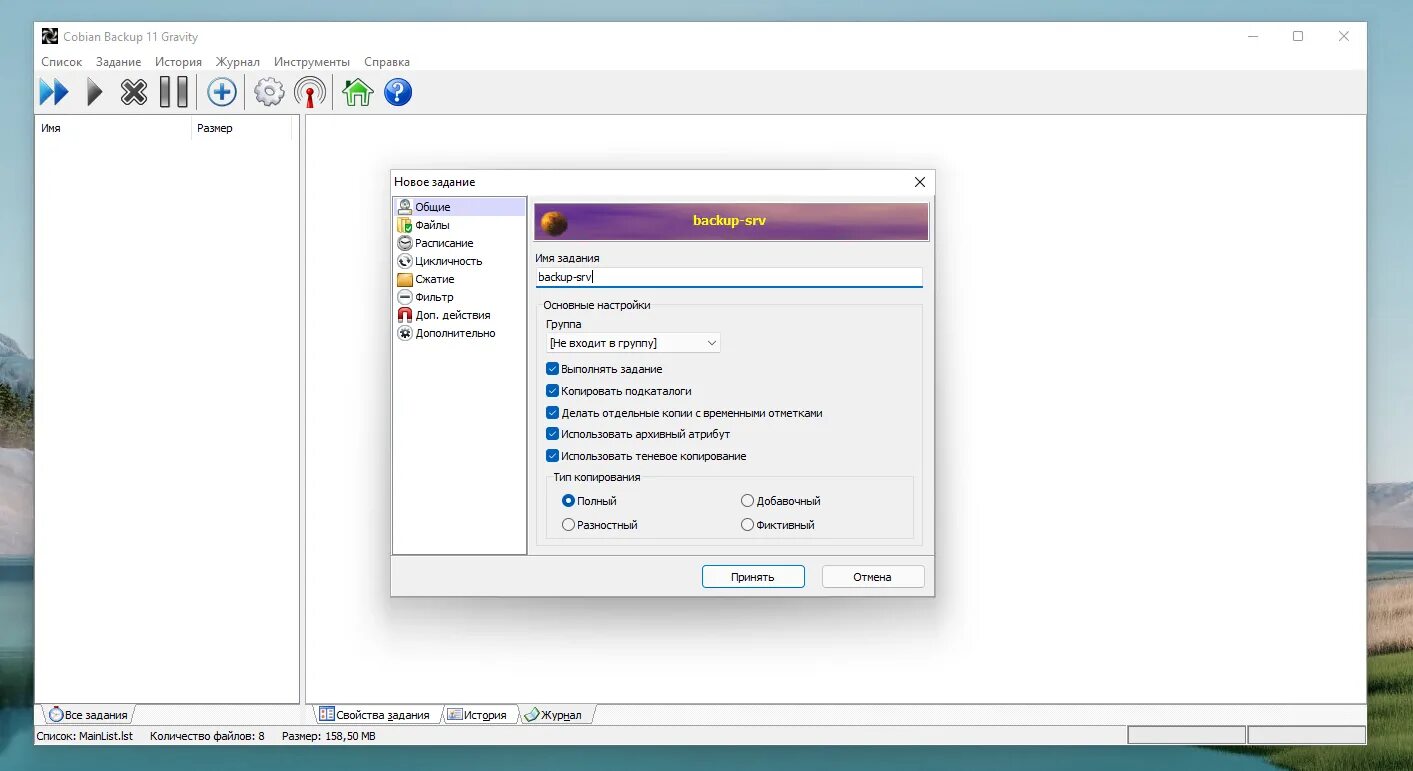Click the Отмена button
This screenshot has width=1413, height=771.
click(873, 577)
